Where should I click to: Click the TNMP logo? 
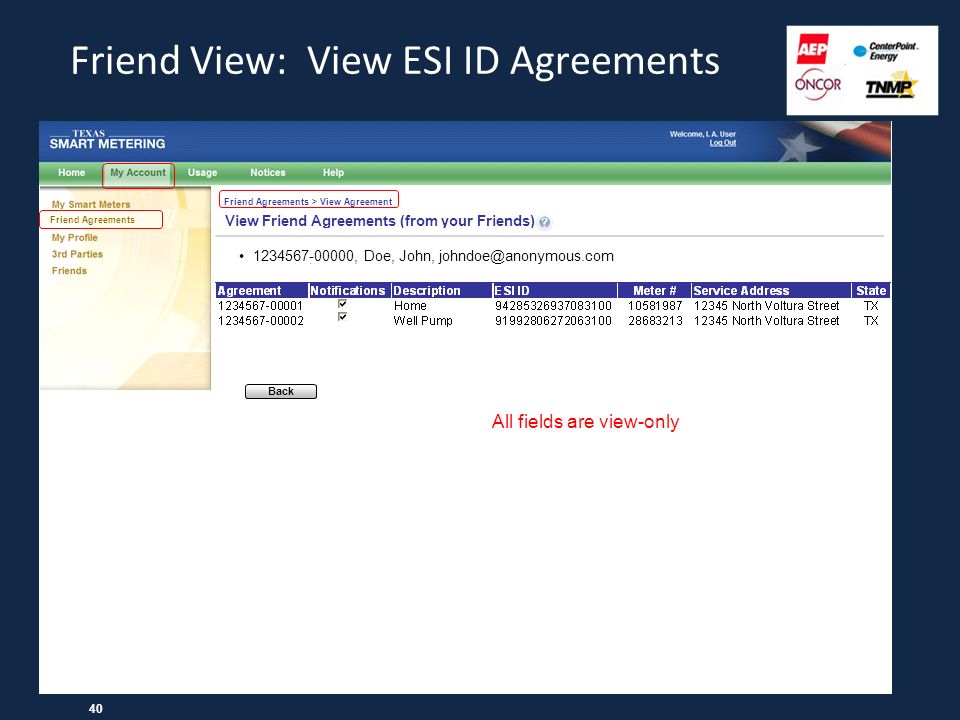tap(891, 87)
